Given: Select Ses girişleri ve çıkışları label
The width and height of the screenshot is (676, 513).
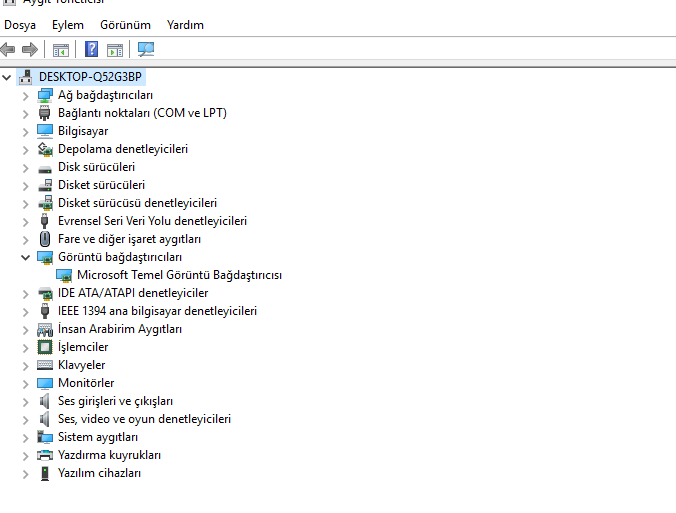Looking at the screenshot, I should pos(116,401).
